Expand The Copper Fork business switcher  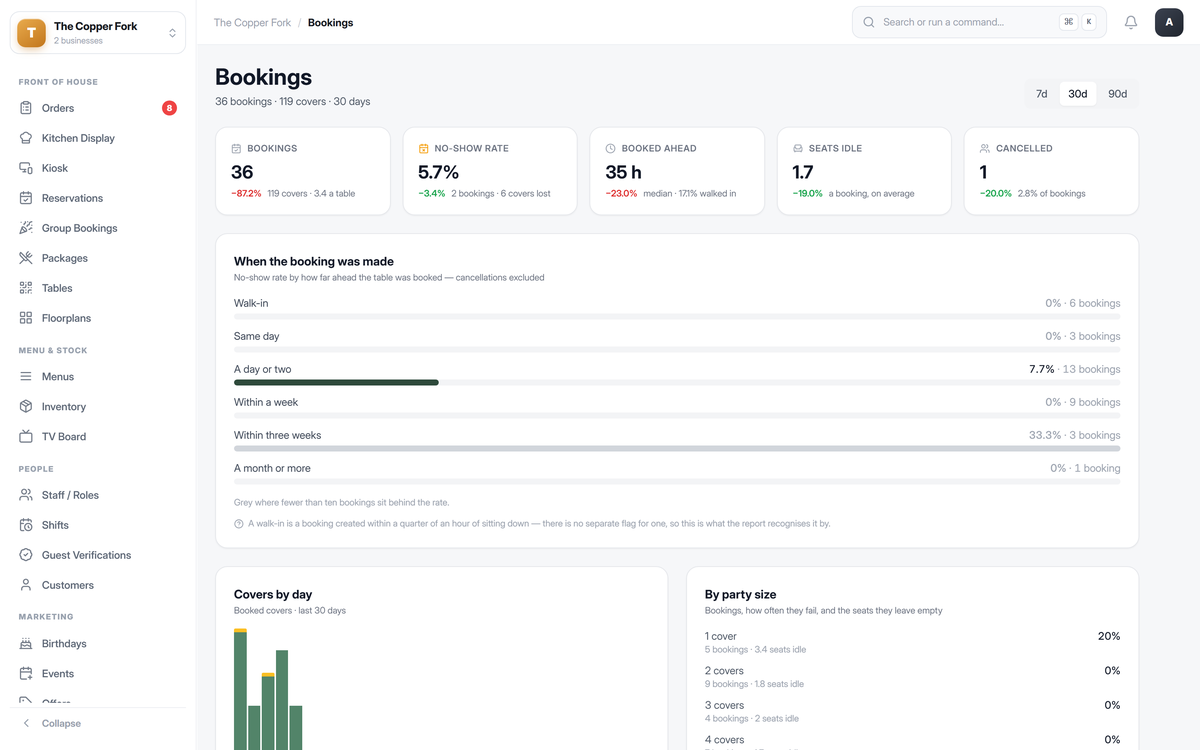point(98,33)
